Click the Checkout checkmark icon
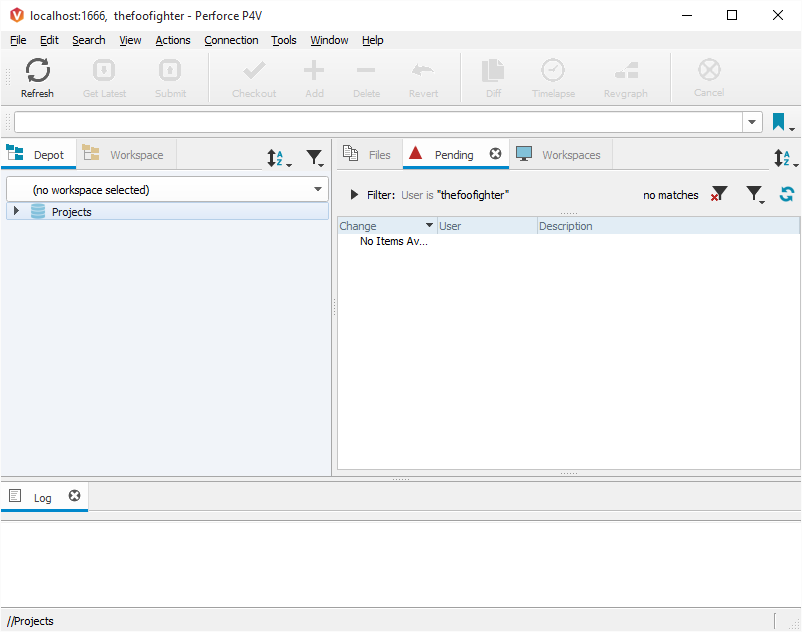 click(254, 71)
